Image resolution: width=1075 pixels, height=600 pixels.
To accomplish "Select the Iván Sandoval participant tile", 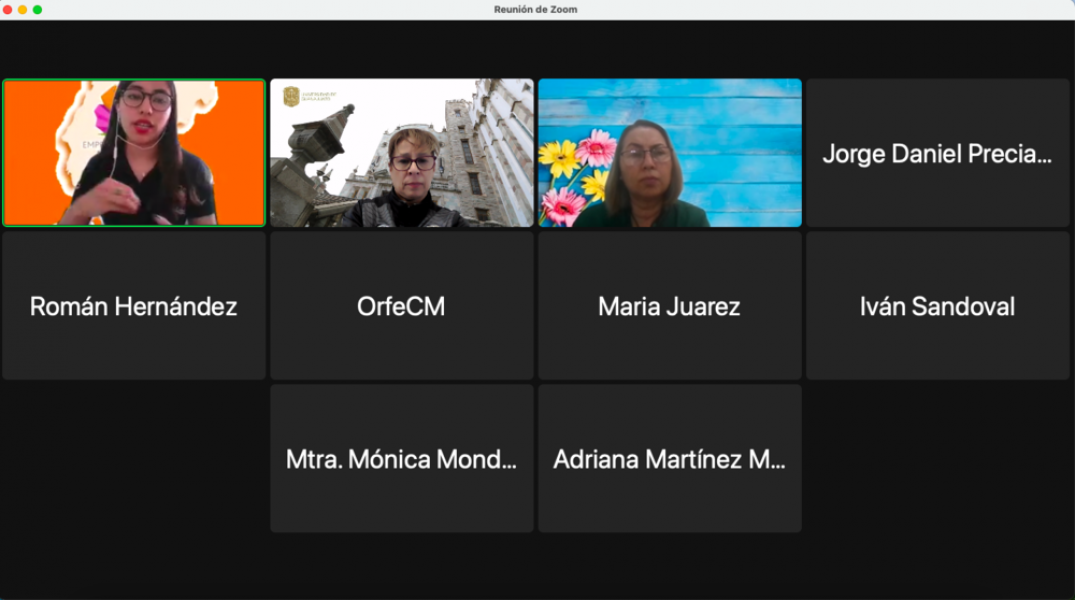I will click(937, 306).
